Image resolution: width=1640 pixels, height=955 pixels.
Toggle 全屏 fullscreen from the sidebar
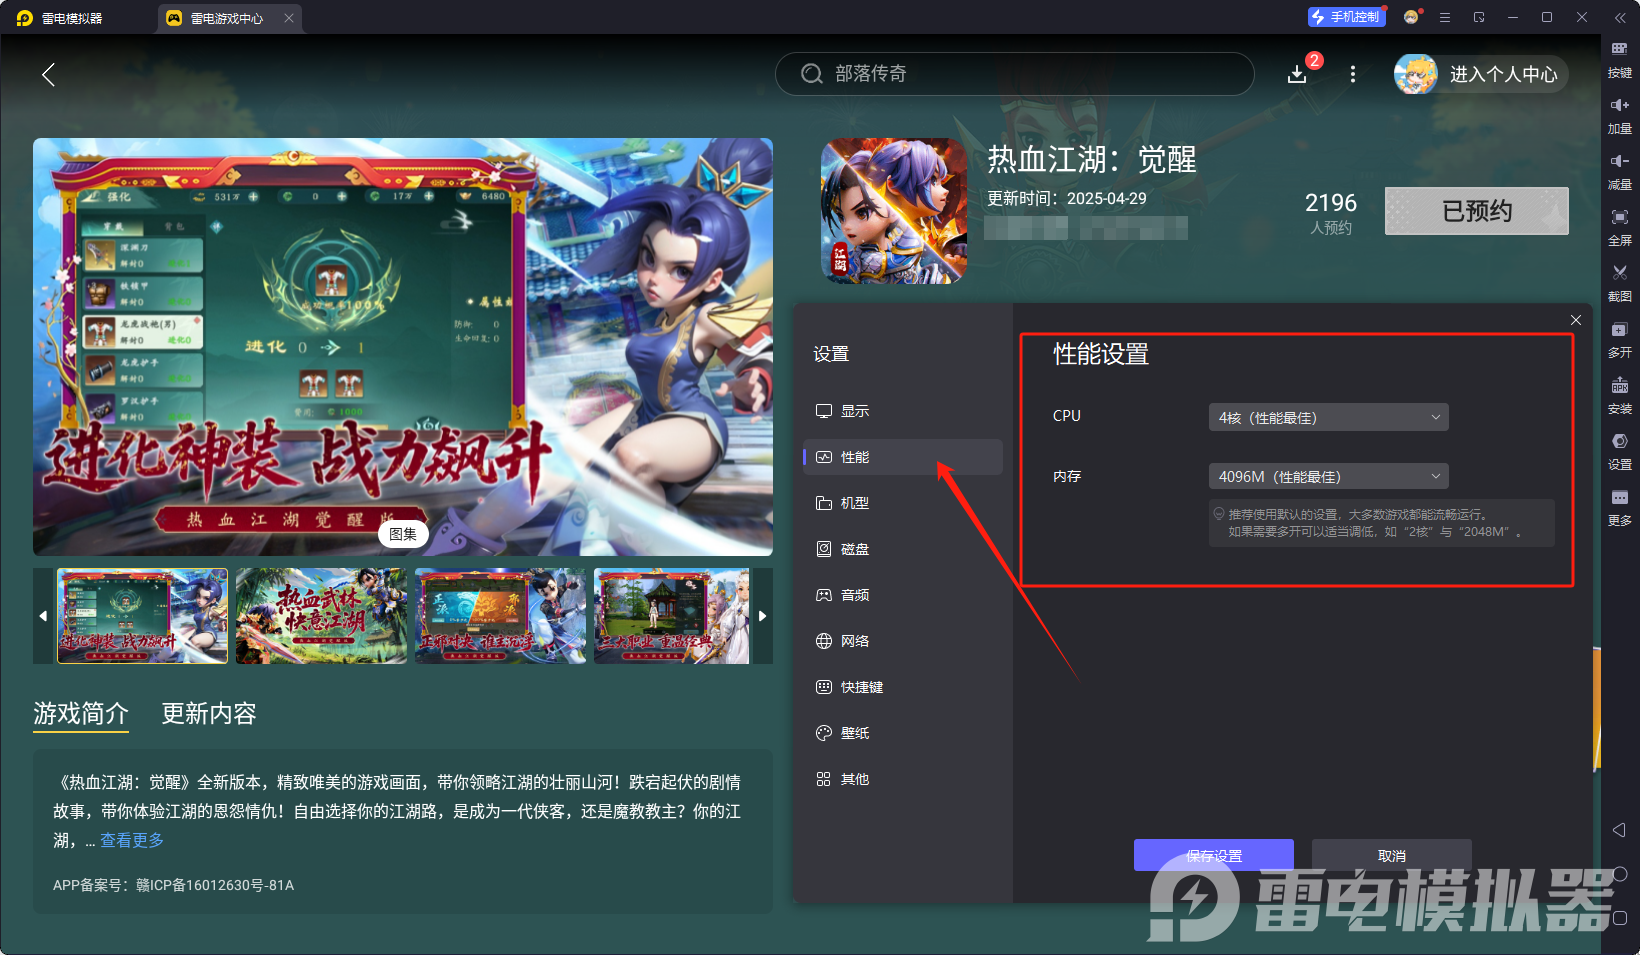(1619, 226)
